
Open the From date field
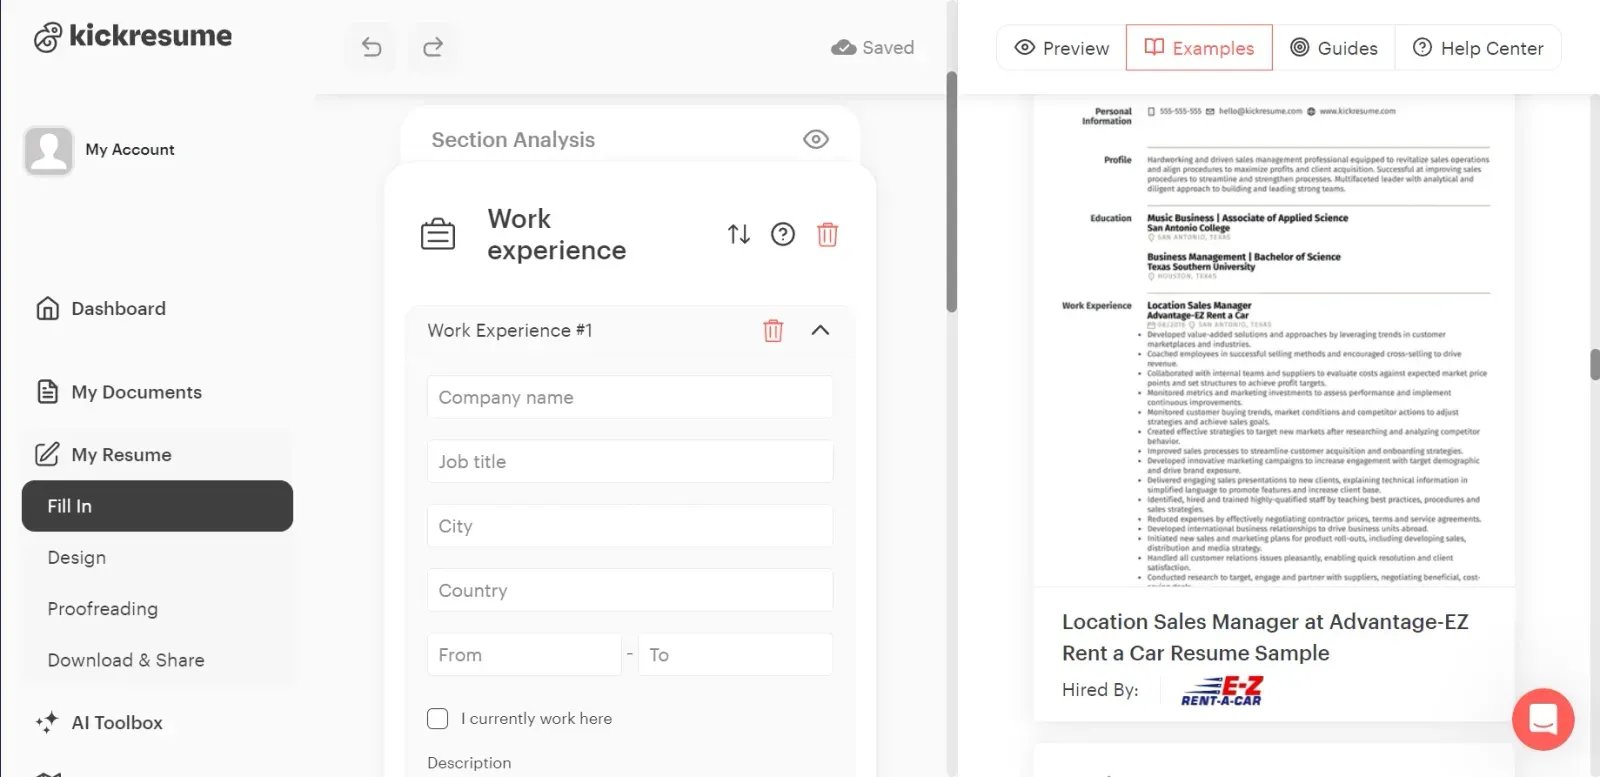click(x=524, y=654)
